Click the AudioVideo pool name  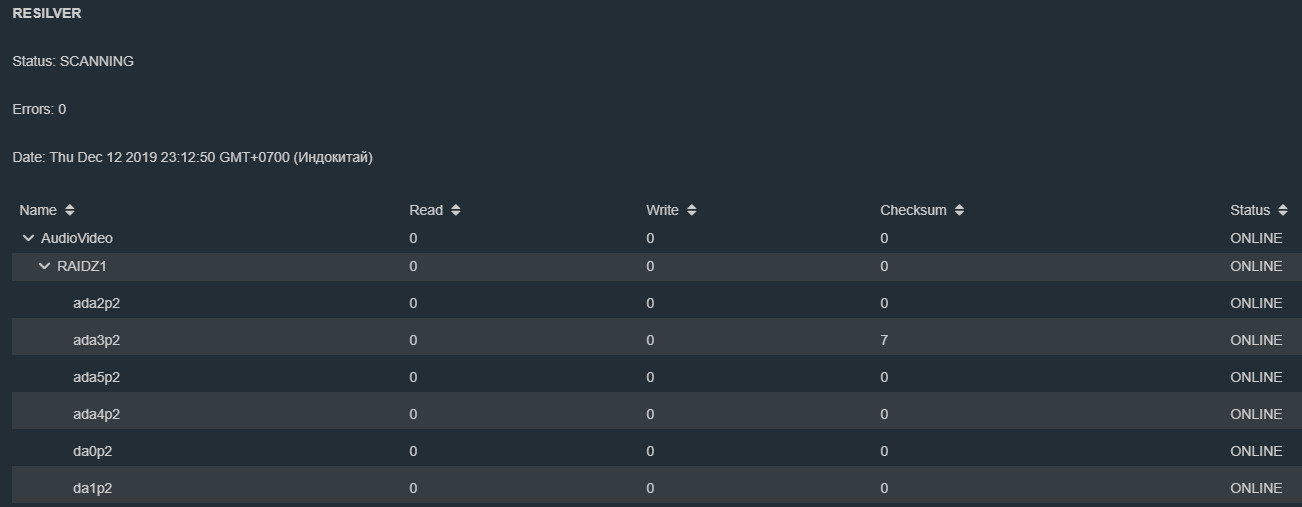click(x=77, y=238)
